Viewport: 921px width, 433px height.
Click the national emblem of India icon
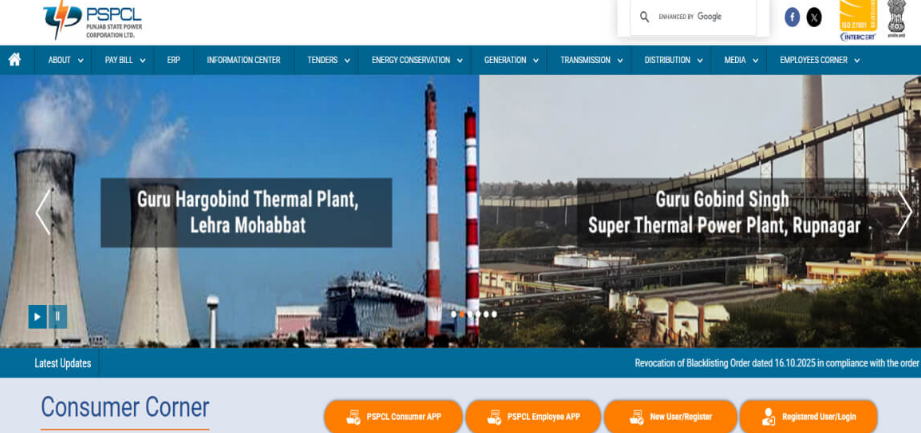(896, 19)
